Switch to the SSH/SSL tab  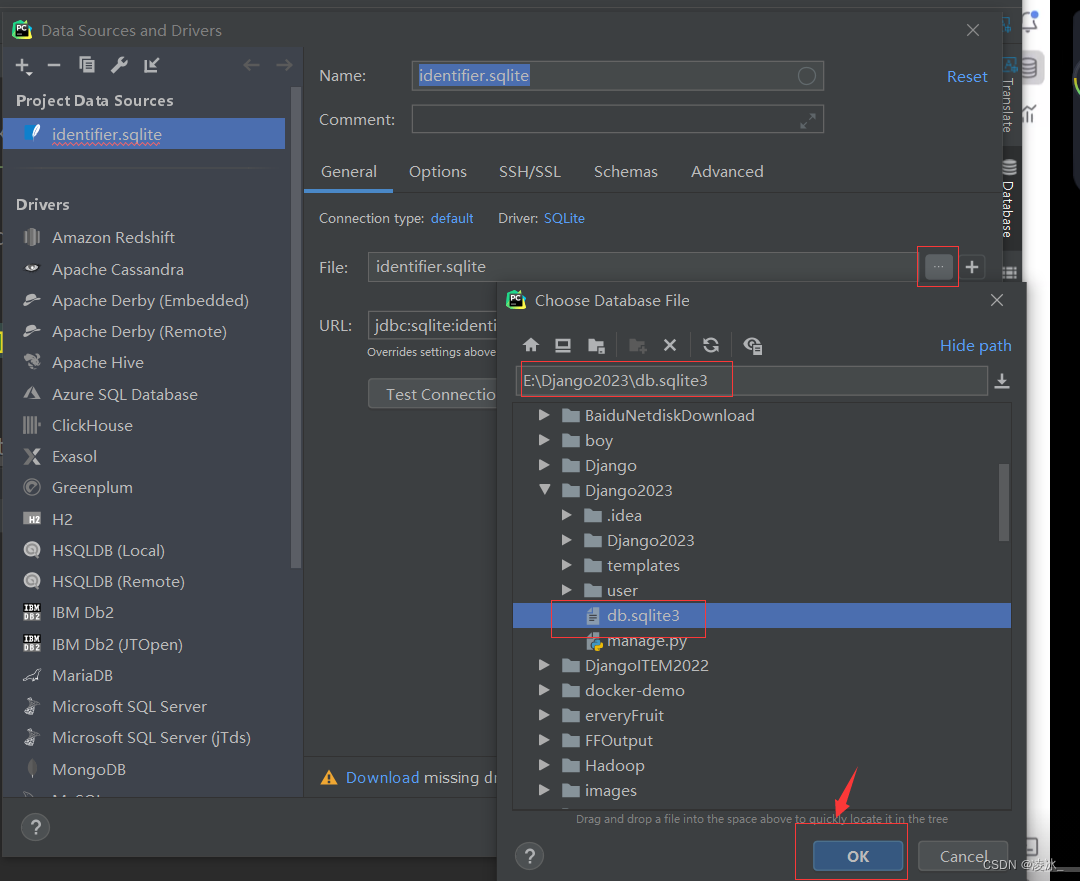(x=530, y=172)
